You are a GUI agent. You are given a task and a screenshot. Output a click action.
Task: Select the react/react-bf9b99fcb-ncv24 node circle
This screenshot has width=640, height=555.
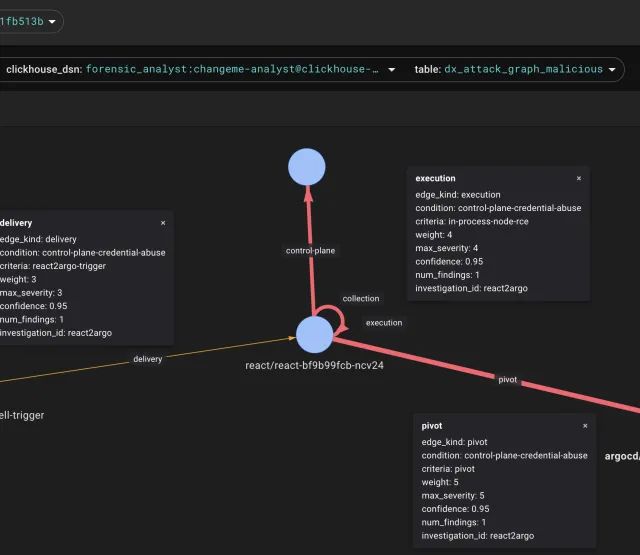(x=314, y=335)
